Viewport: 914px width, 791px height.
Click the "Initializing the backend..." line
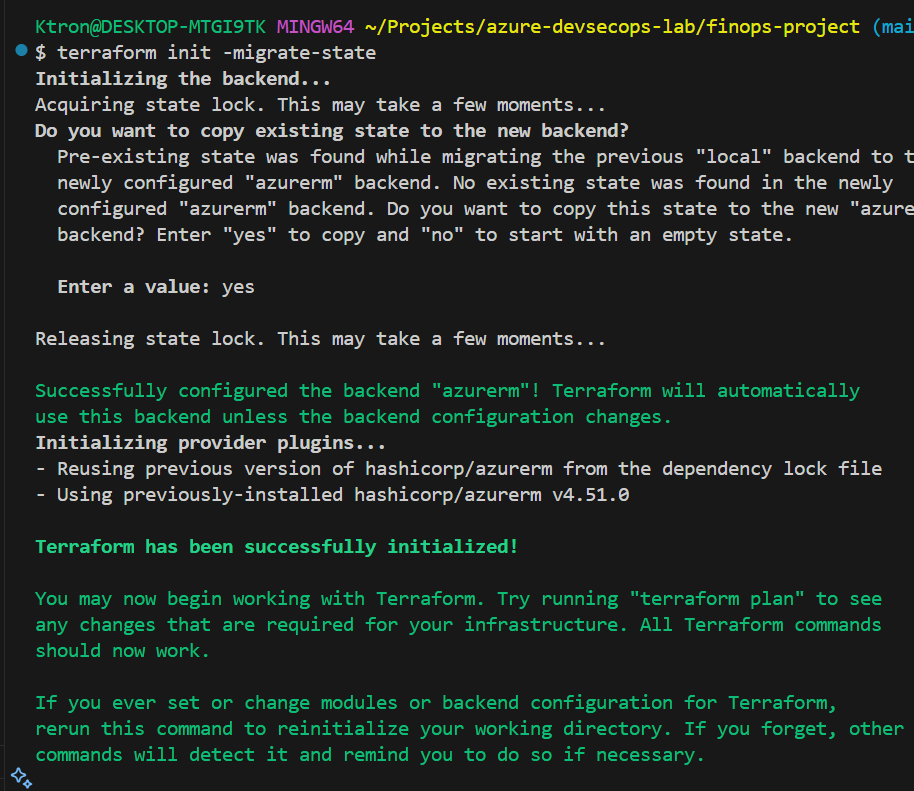coord(183,78)
